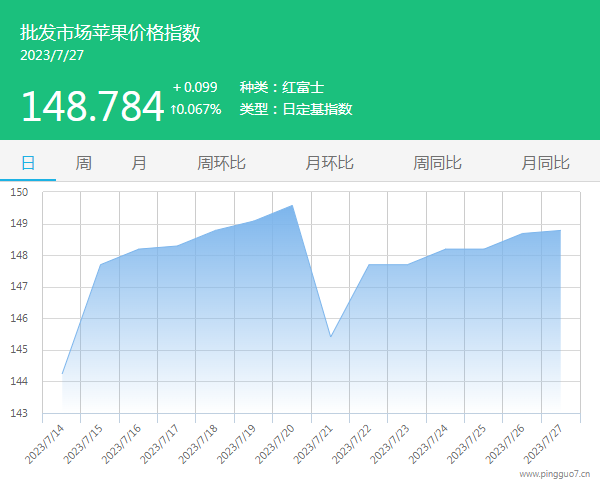Click the last data point at 2023/7/27
Viewport: 600px width, 485px height.
pos(561,231)
